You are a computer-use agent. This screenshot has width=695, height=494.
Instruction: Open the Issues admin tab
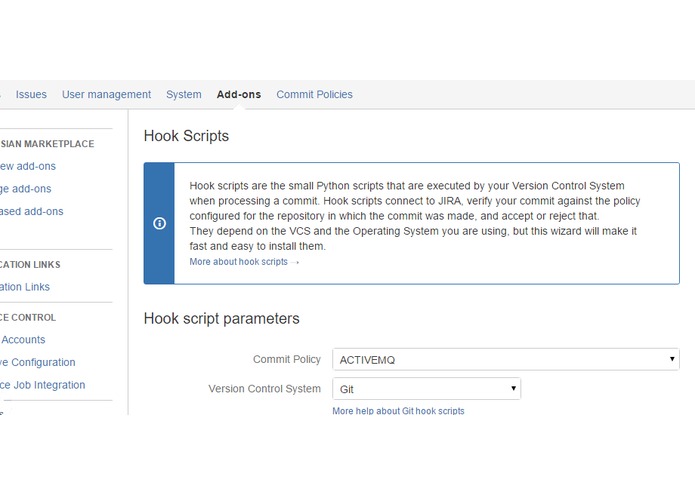31,94
